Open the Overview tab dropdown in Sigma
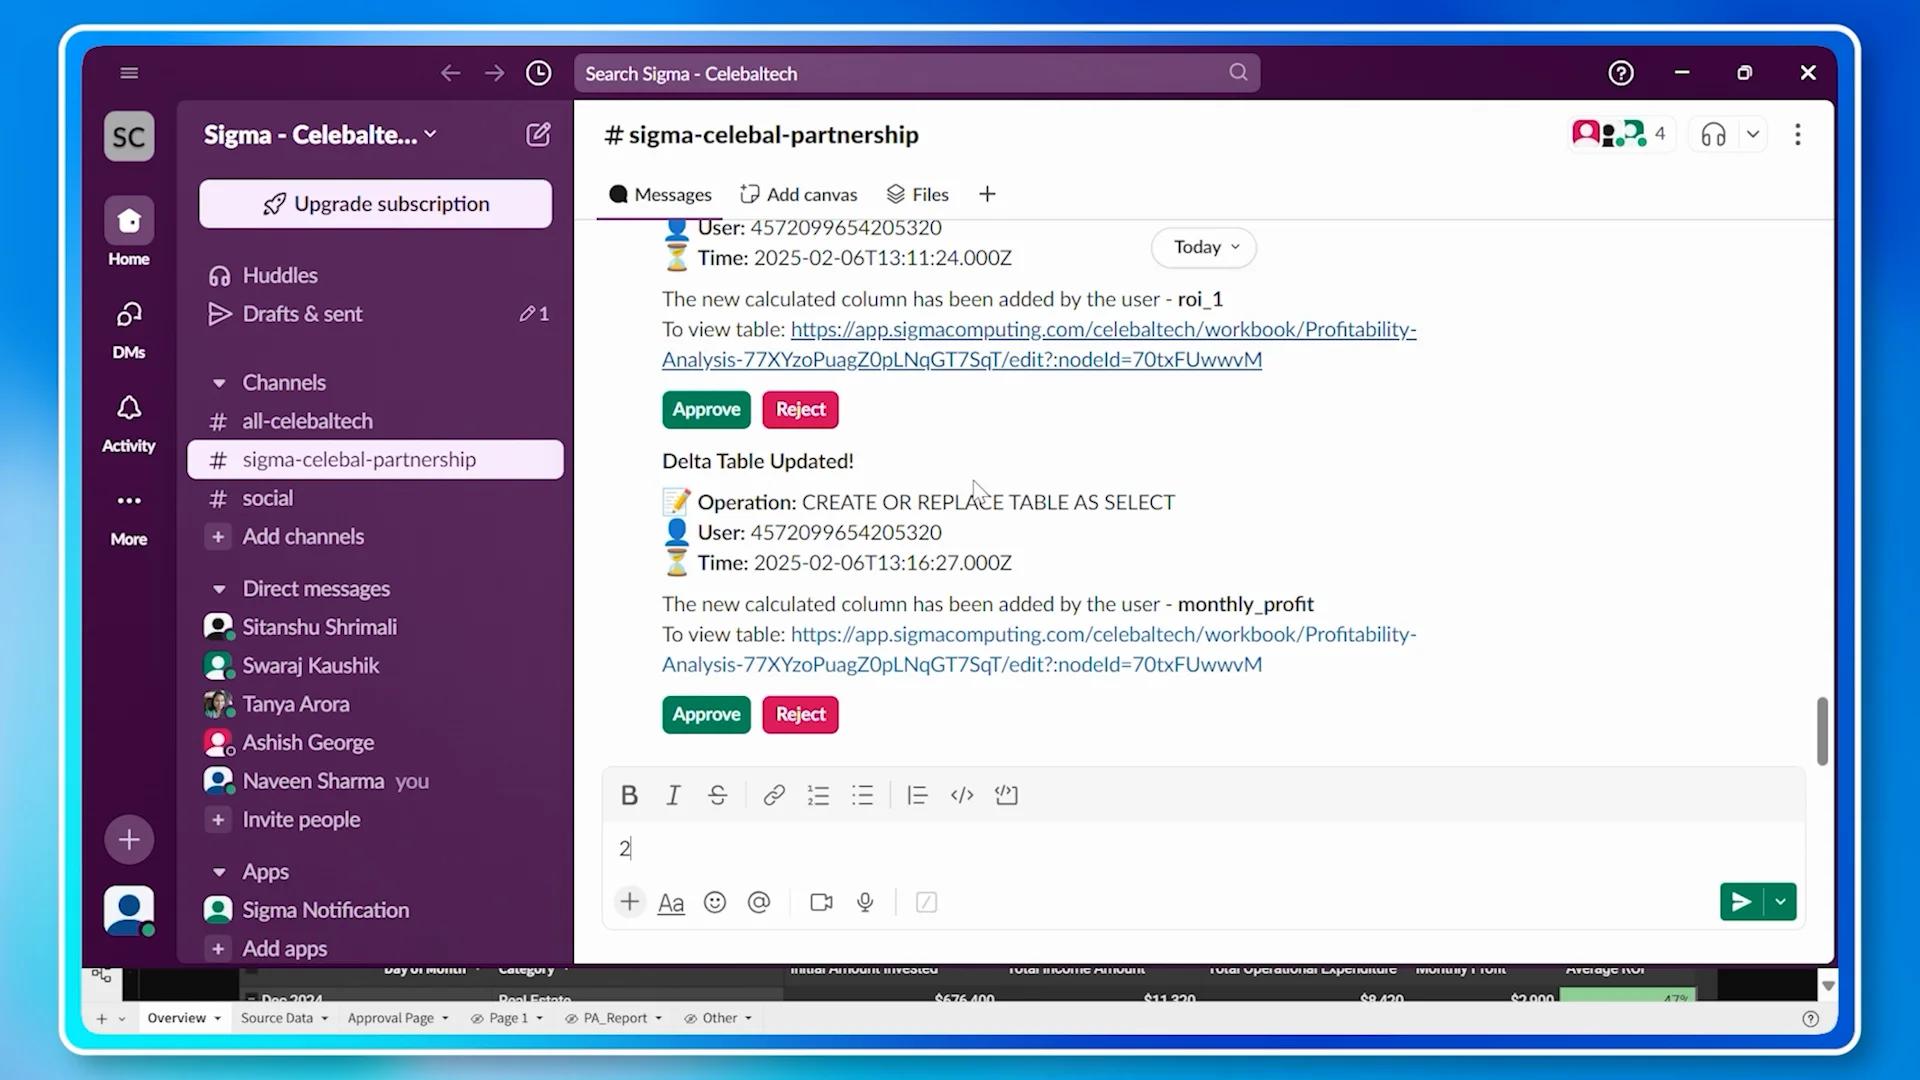 (217, 1019)
